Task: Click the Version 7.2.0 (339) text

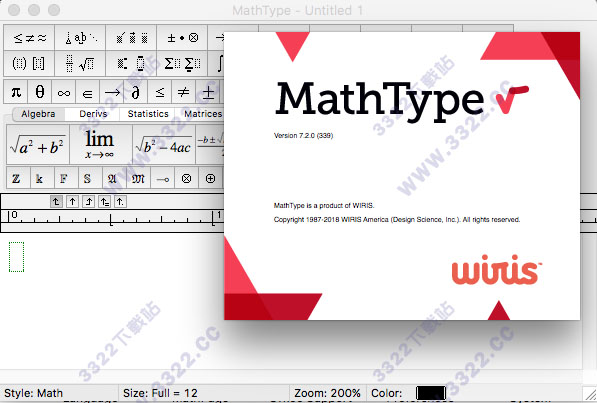Action: tap(303, 136)
